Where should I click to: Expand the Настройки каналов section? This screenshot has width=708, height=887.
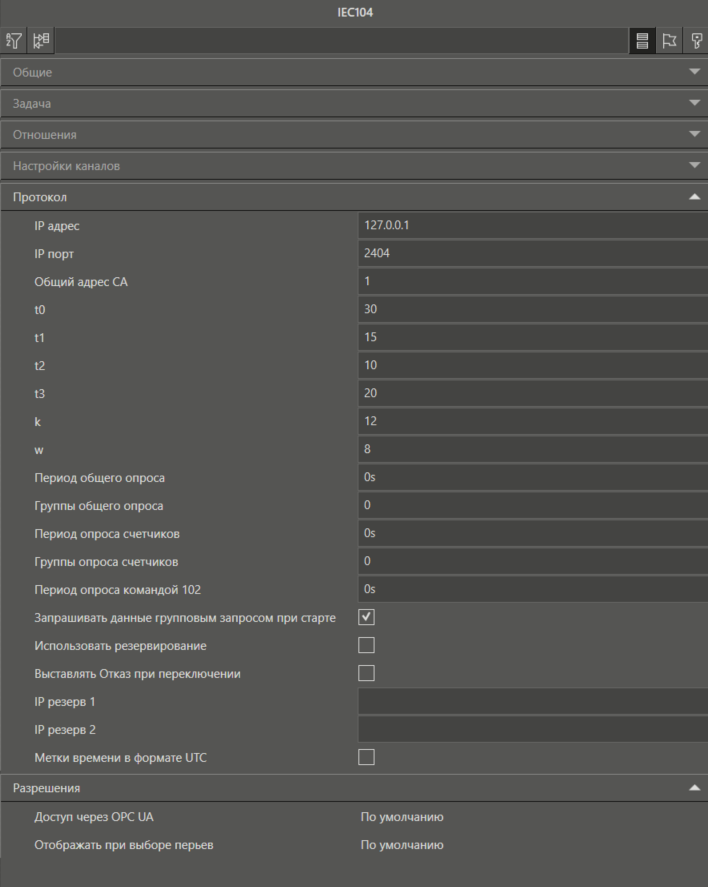point(354,165)
